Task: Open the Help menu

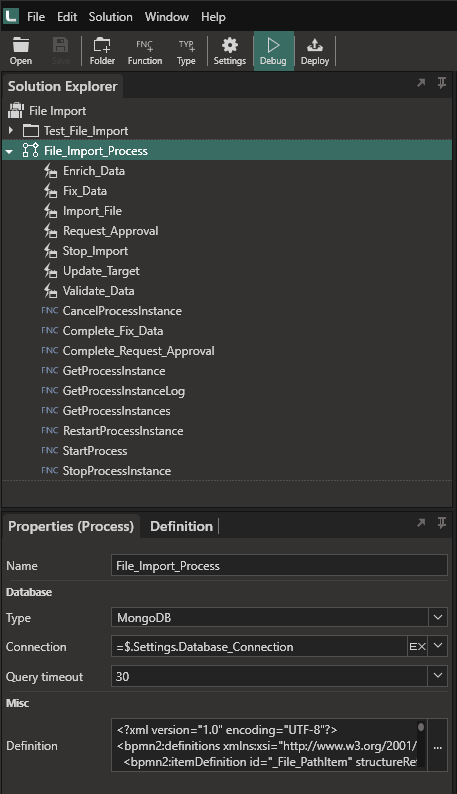Action: [213, 17]
